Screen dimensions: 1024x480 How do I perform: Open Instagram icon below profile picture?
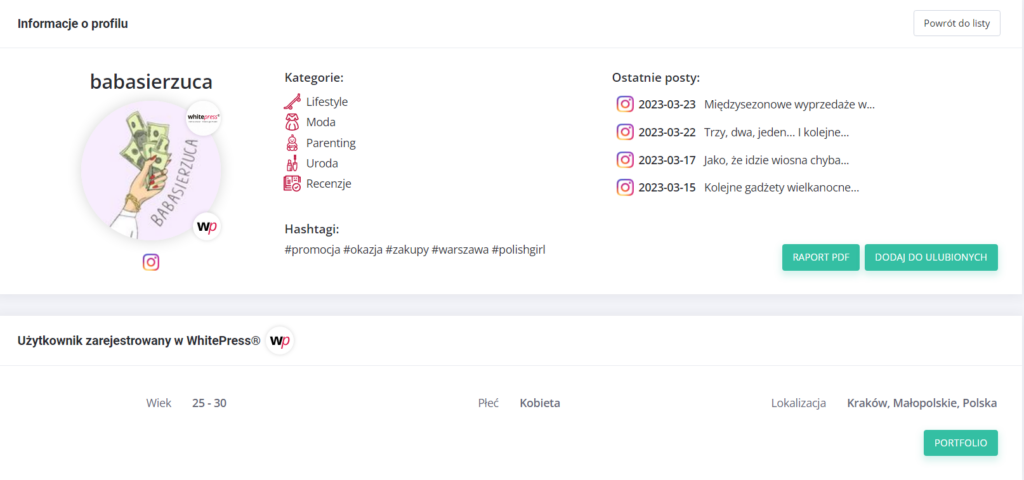click(151, 262)
